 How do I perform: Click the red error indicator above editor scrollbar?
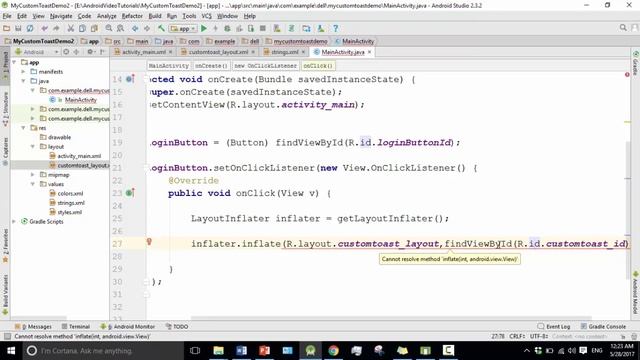coord(627,75)
